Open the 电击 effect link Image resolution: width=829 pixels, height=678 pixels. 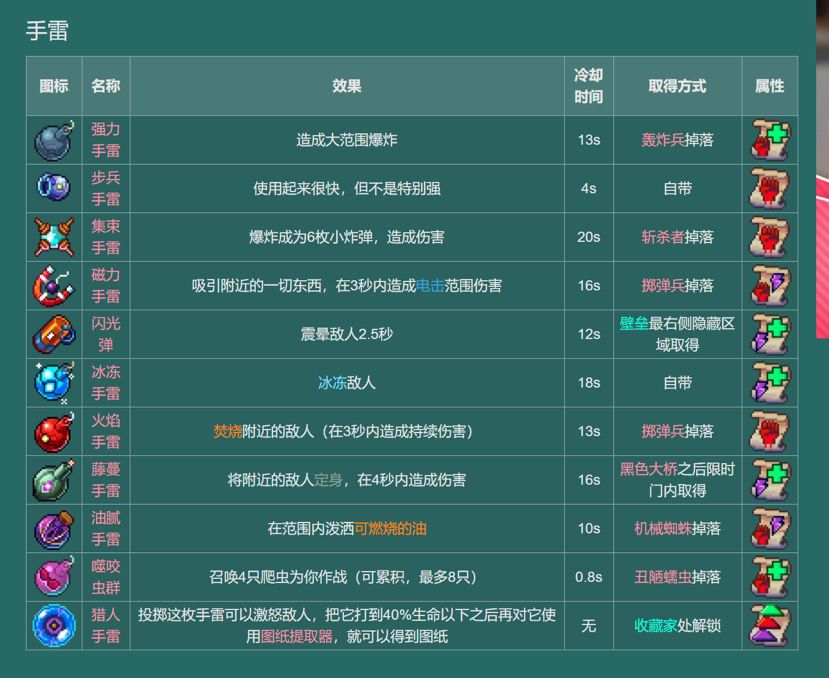(430, 286)
